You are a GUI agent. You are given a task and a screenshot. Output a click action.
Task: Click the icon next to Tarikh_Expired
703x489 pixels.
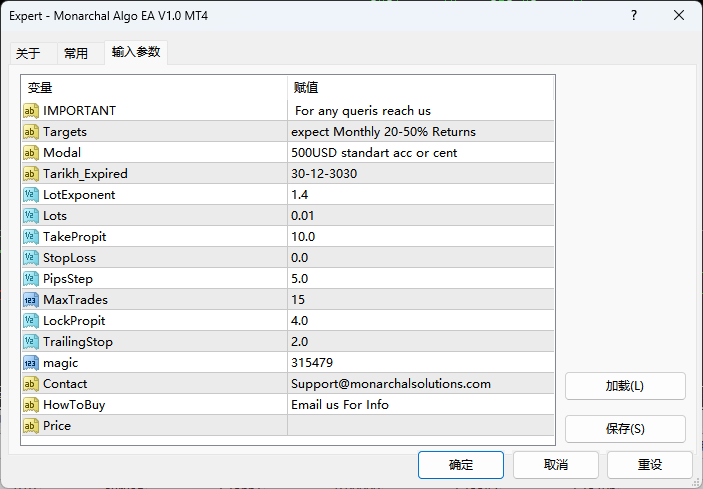31,174
